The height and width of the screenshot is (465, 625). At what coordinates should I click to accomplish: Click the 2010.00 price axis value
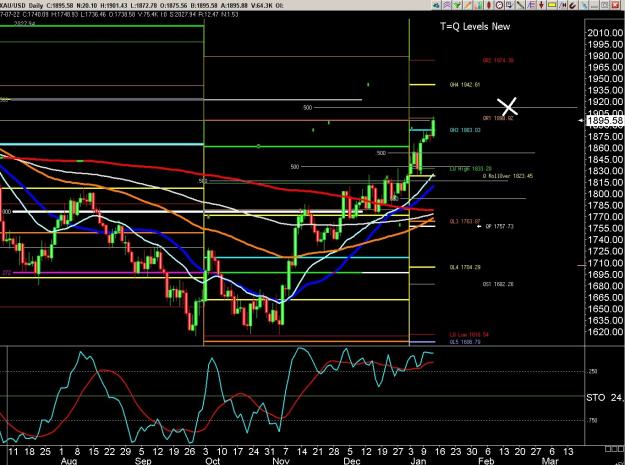click(x=605, y=33)
